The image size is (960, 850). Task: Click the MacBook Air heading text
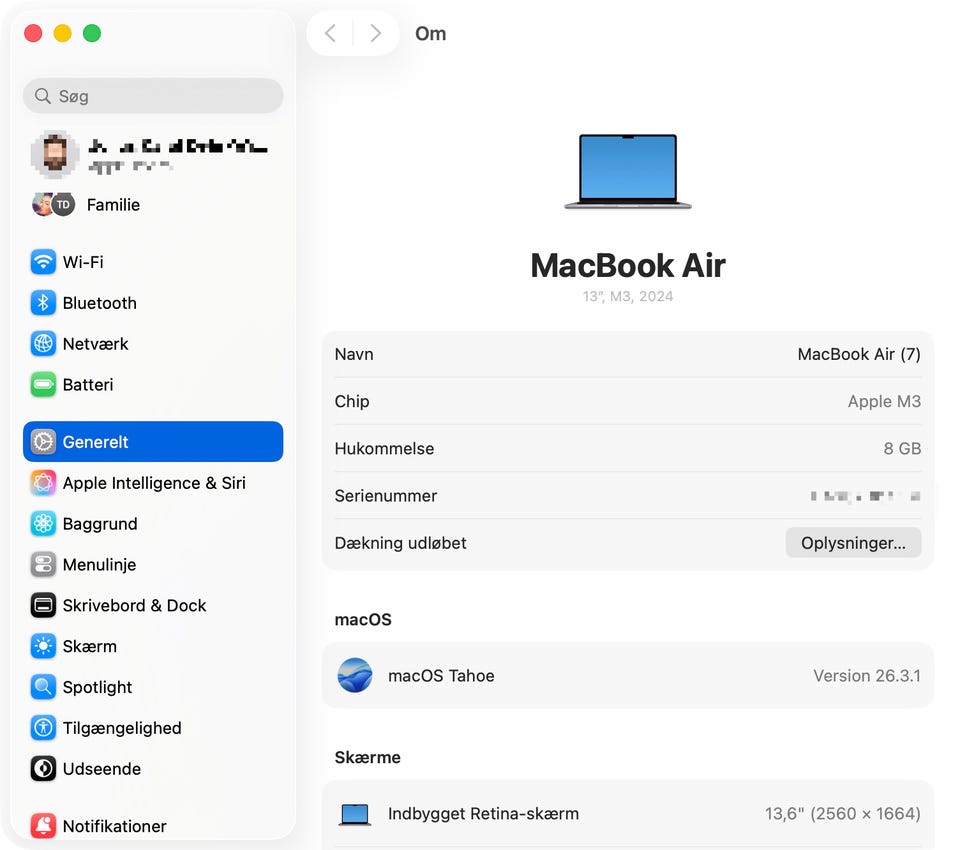(628, 266)
